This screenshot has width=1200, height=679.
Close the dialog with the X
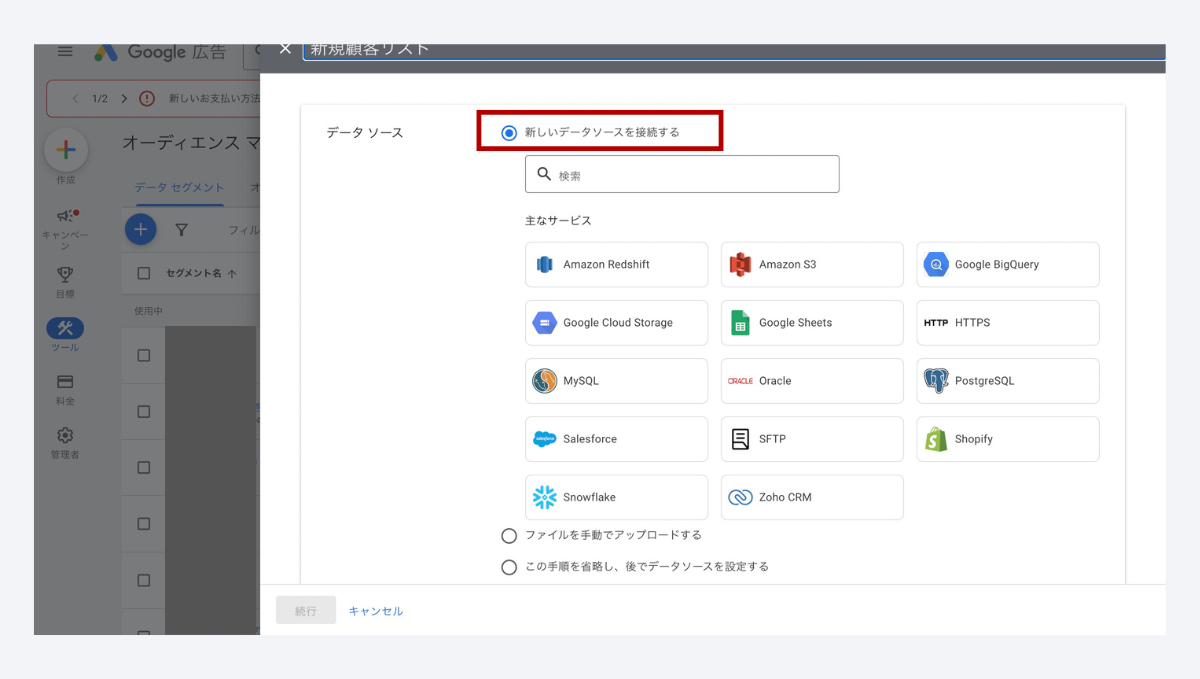tap(285, 49)
